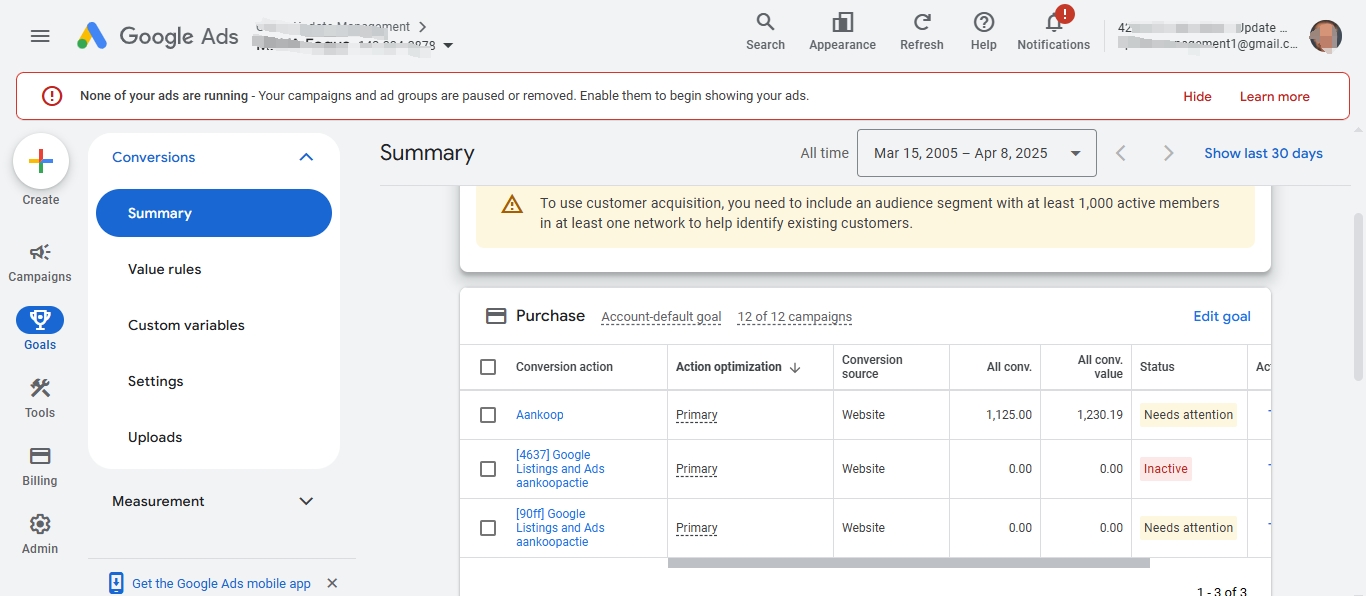Open Appearance settings
The height and width of the screenshot is (596, 1366).
pos(842,31)
